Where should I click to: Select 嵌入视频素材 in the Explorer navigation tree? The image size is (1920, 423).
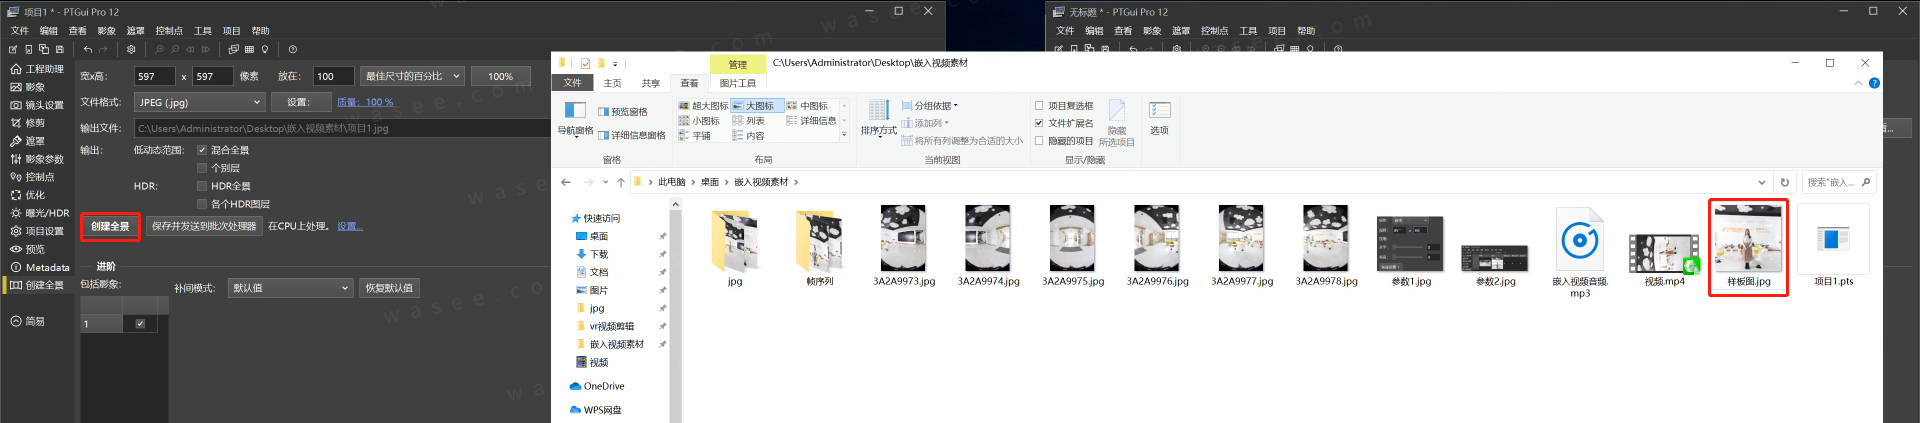point(616,344)
